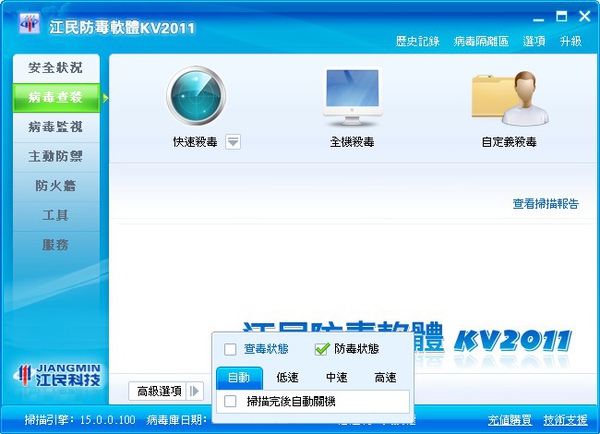Screen dimensions: 600x434
Task: Select 自動 speed tab
Action: coord(240,378)
